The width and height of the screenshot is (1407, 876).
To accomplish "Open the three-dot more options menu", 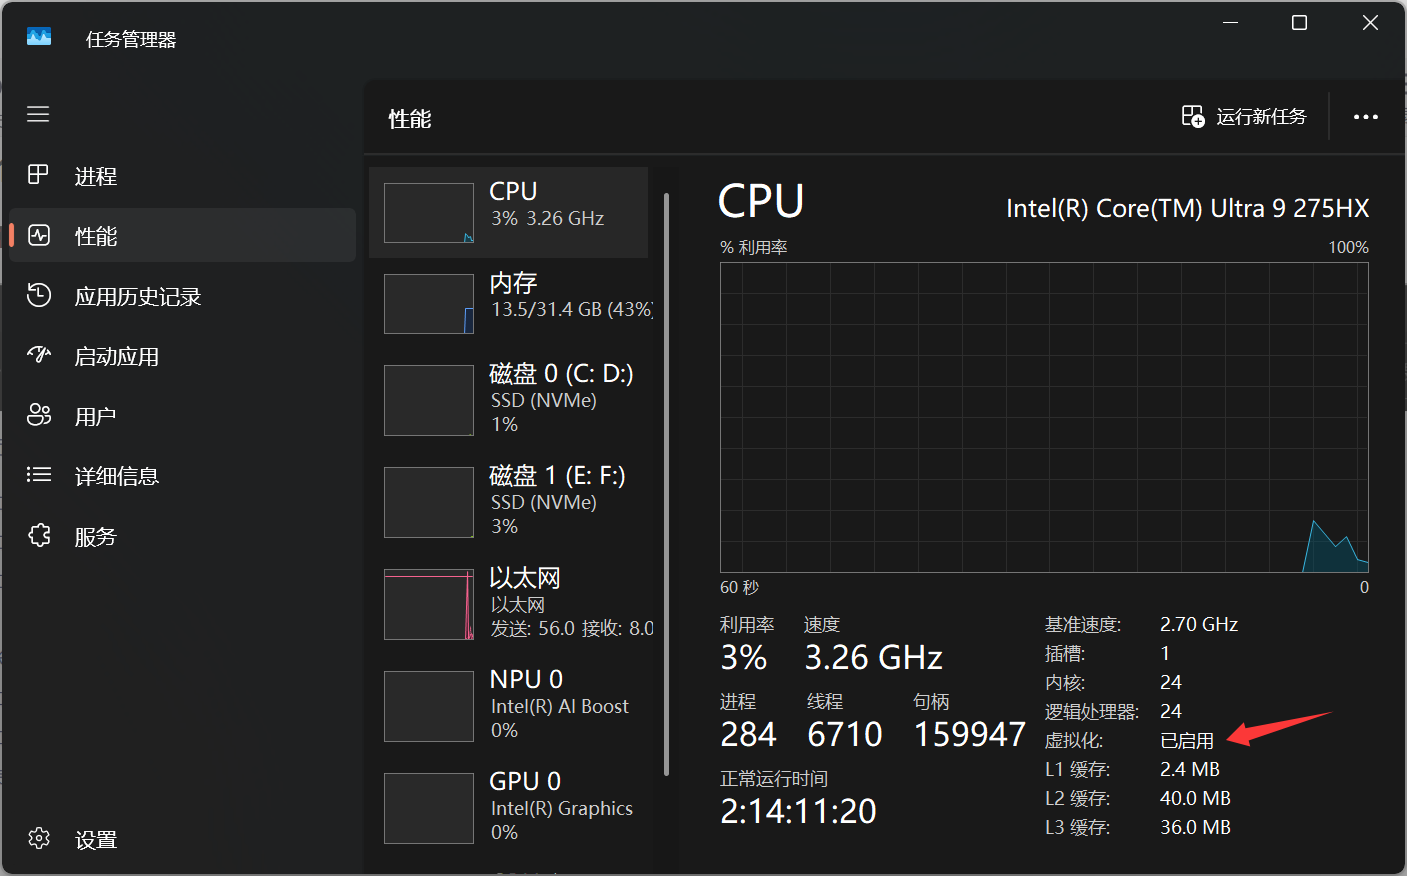I will pos(1365,117).
